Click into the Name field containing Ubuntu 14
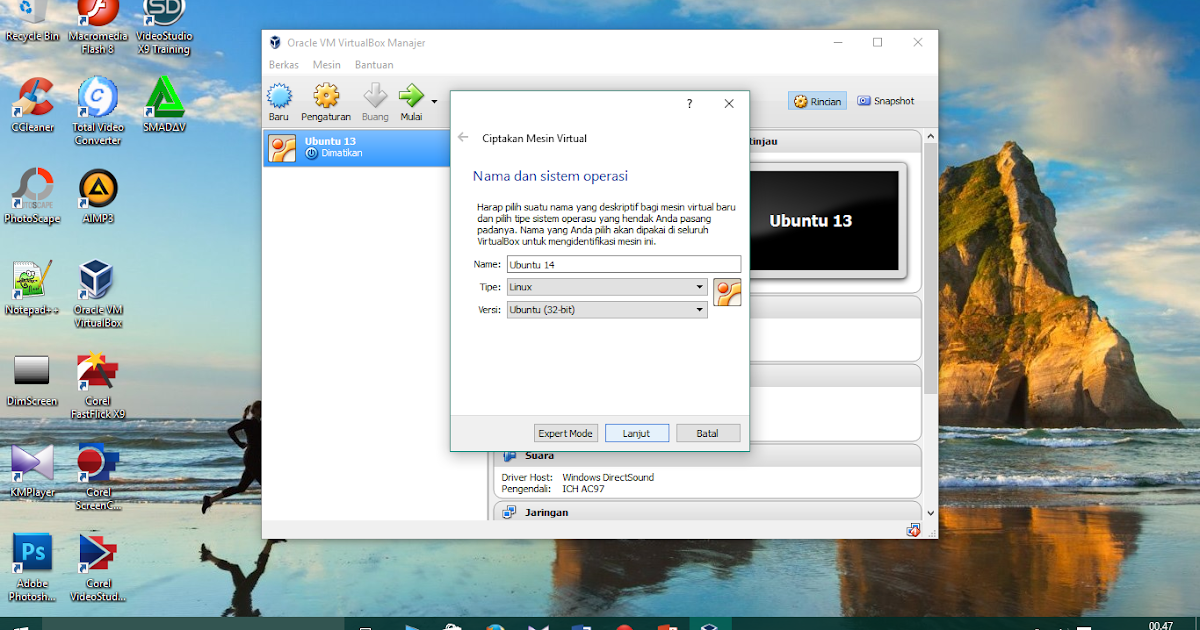The height and width of the screenshot is (630, 1200). click(624, 265)
